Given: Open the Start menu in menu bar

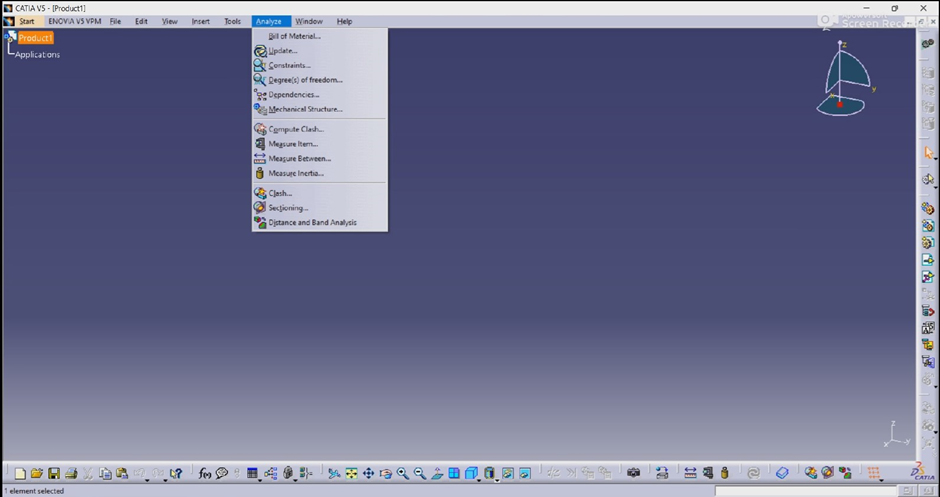Looking at the screenshot, I should [x=27, y=21].
